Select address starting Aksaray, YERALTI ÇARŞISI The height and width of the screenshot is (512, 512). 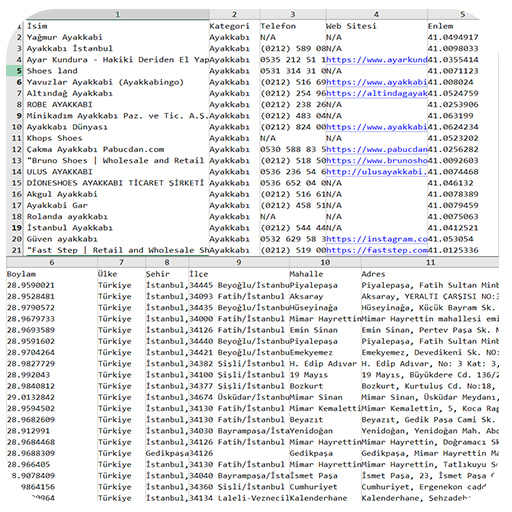pos(430,297)
